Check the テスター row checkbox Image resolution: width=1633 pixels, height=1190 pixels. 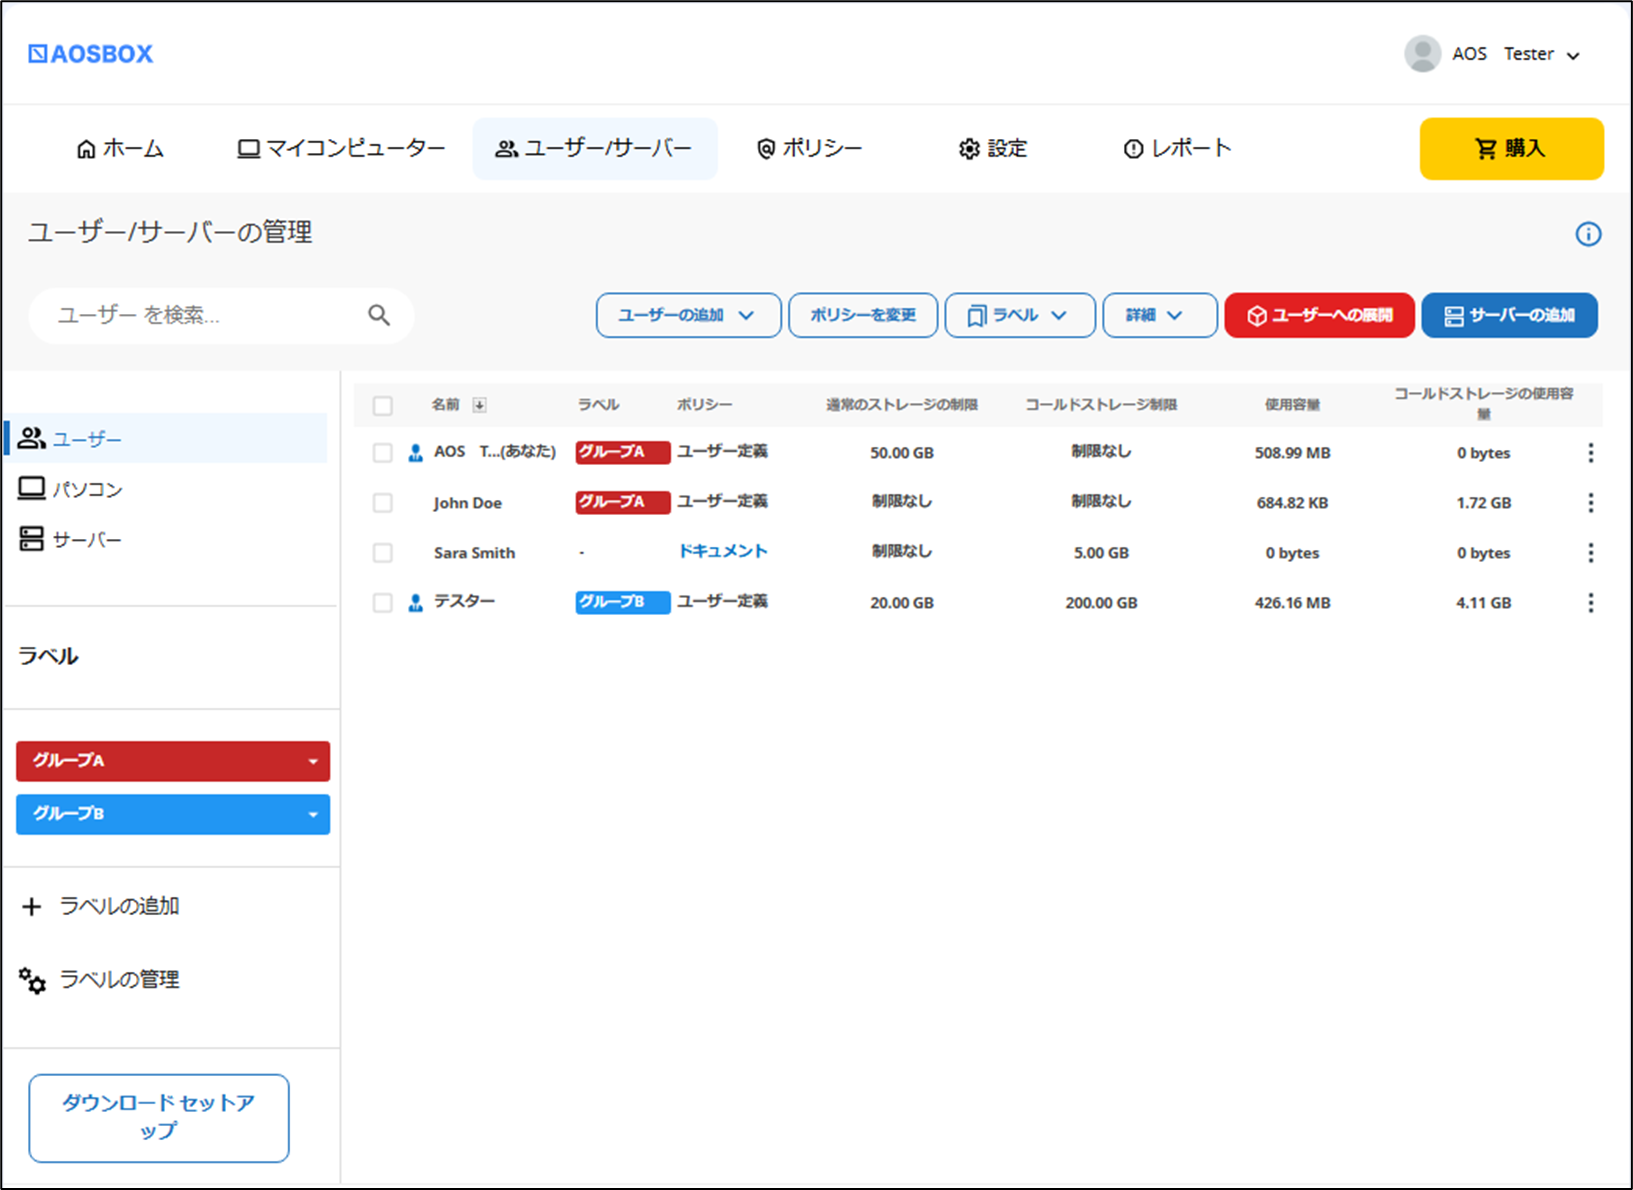382,603
